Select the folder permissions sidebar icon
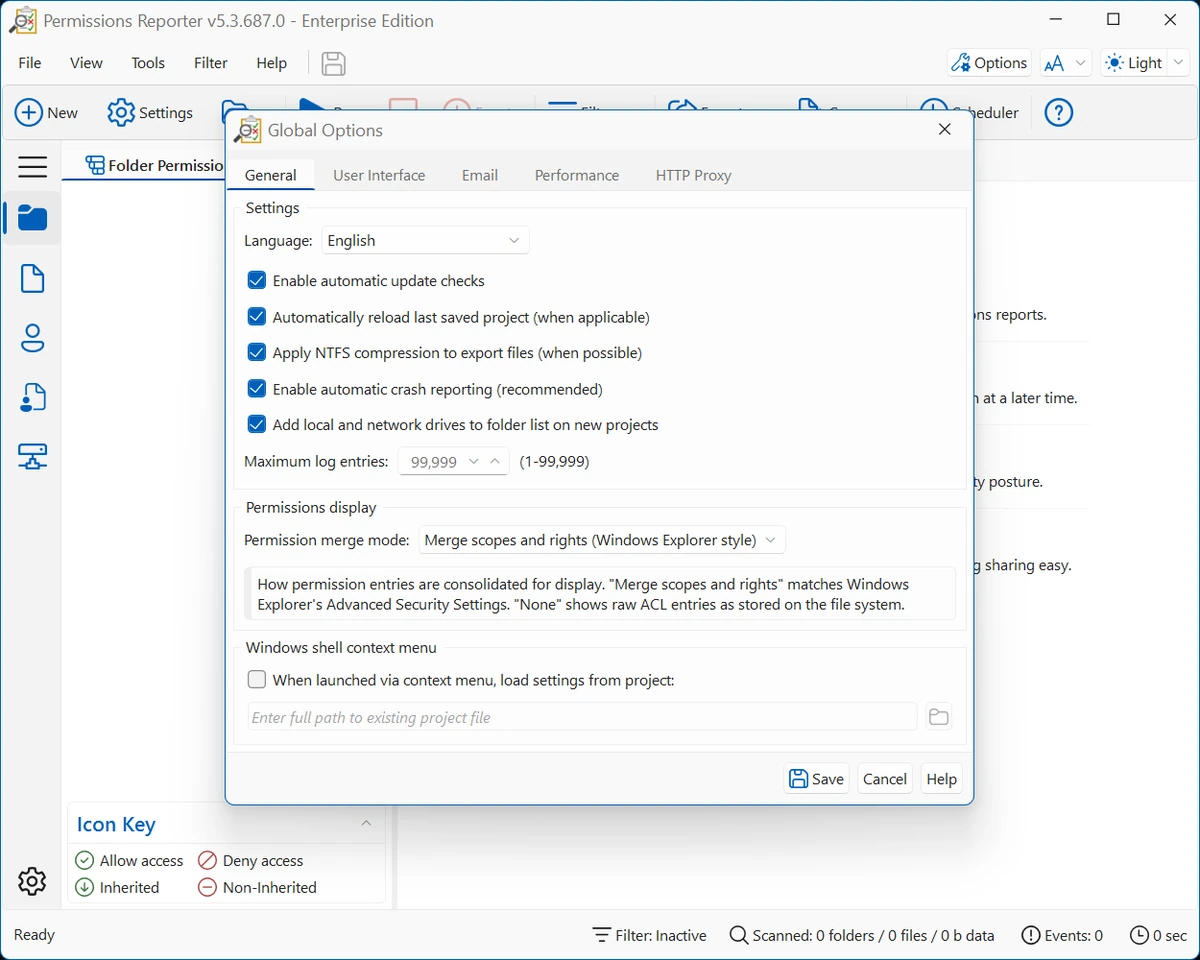The height and width of the screenshot is (960, 1200). (32, 218)
